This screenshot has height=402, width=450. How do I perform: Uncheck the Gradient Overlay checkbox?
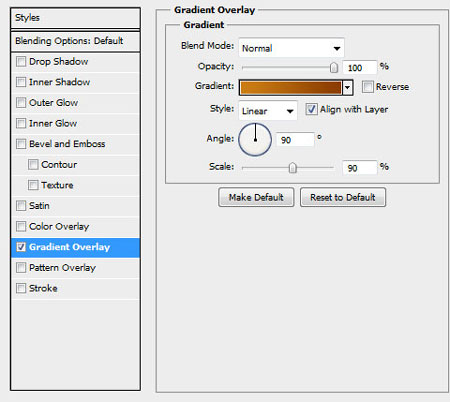coord(21,247)
